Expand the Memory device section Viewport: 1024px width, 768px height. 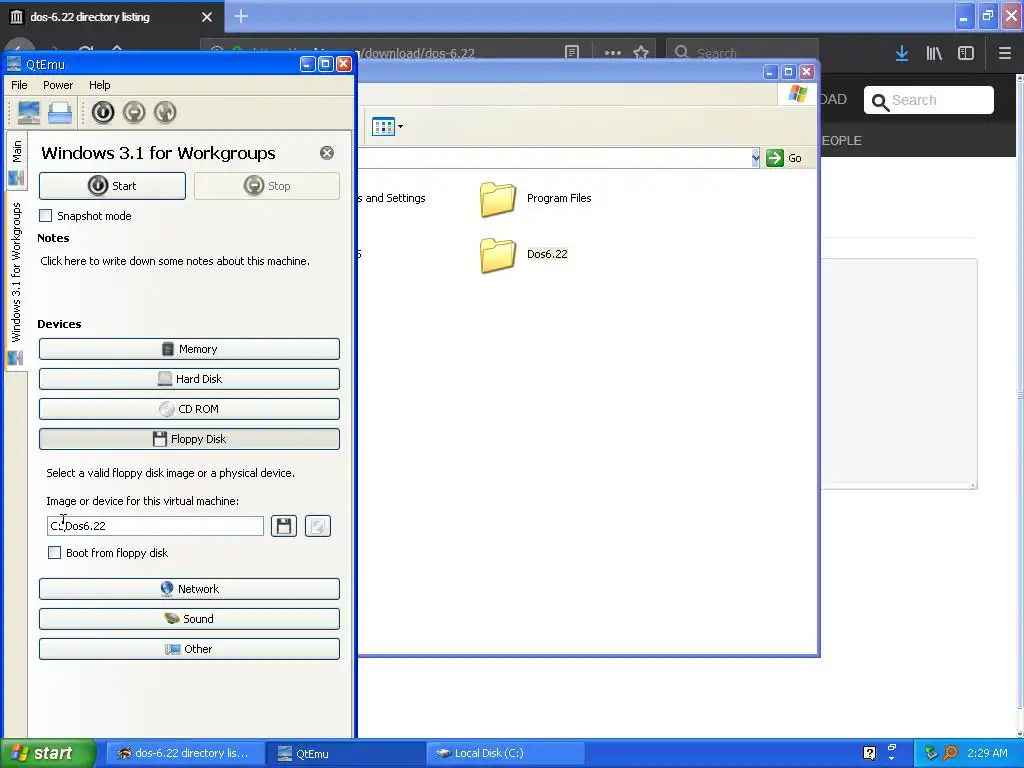click(189, 349)
